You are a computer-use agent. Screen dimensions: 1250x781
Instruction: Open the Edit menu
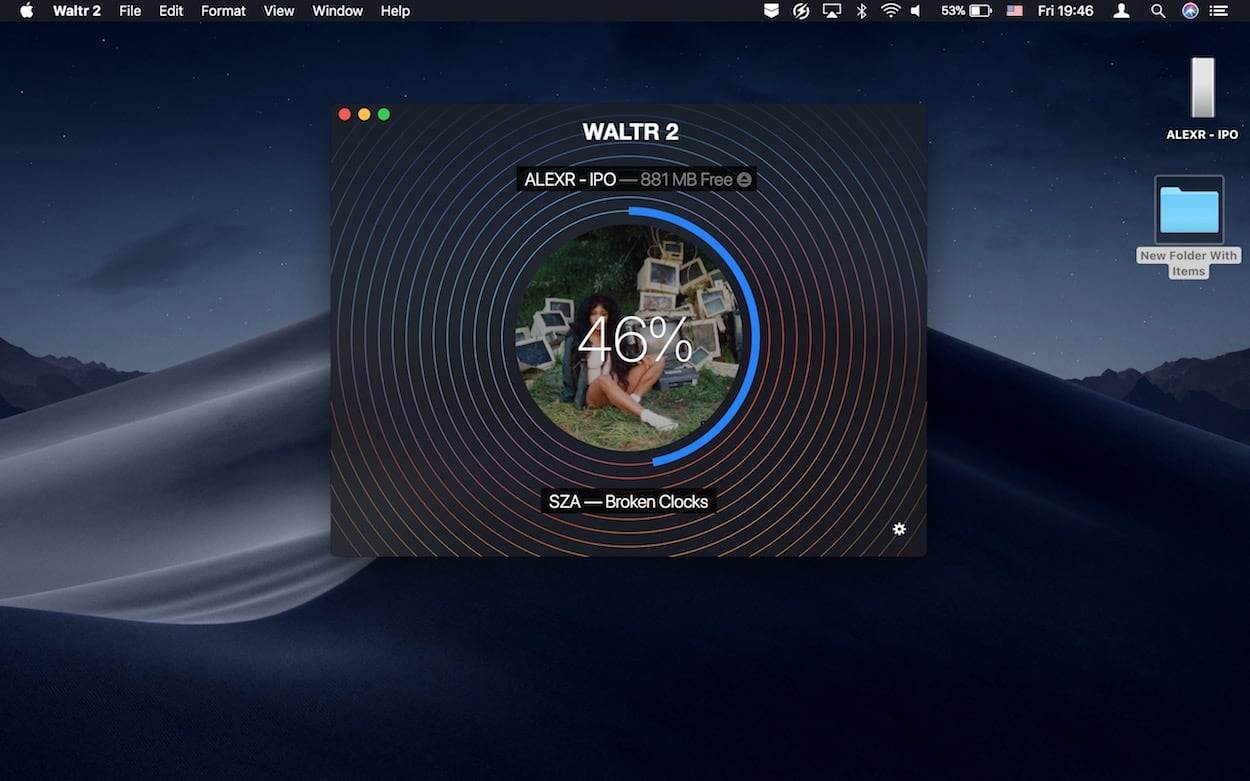tap(171, 11)
